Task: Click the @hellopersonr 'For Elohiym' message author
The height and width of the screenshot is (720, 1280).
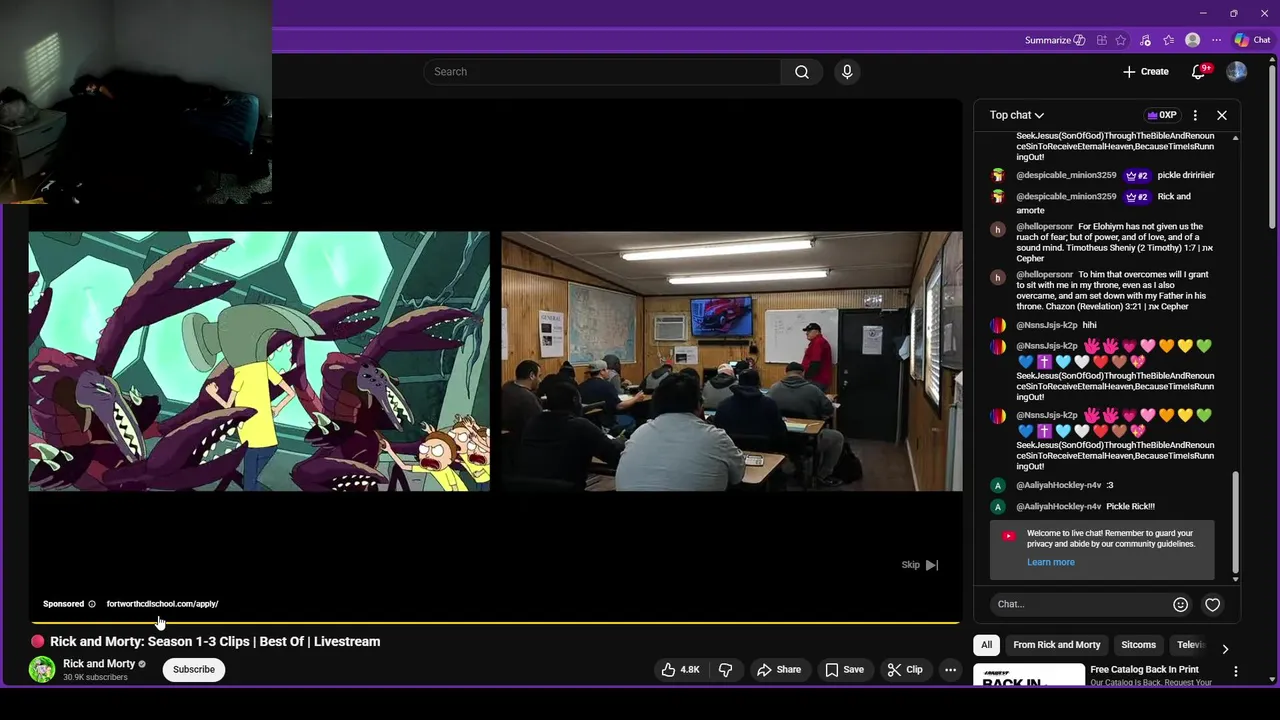Action: [1045, 227]
